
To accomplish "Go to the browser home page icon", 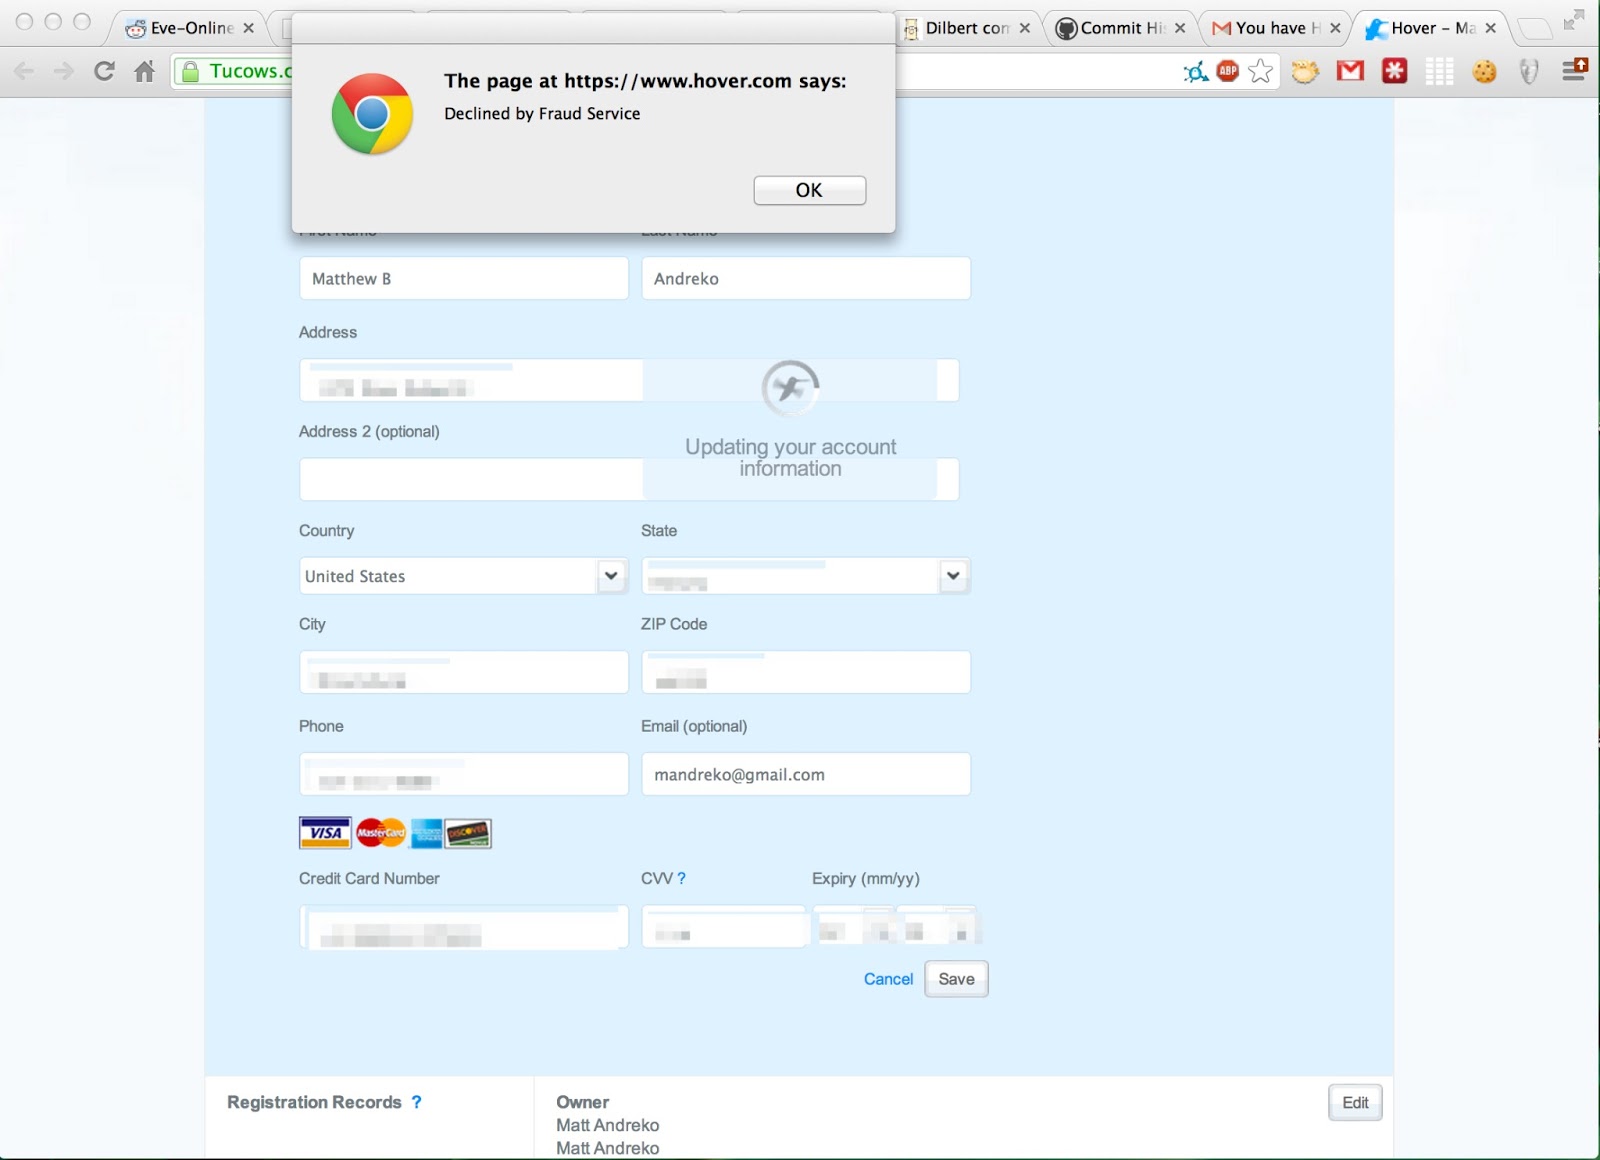I will point(145,71).
